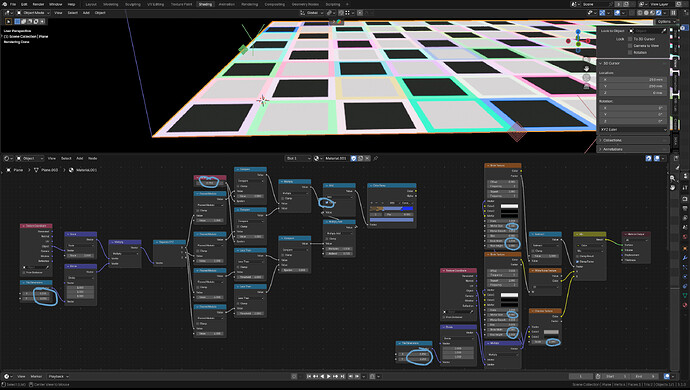Pause the viewport render preview

(x=673, y=13)
